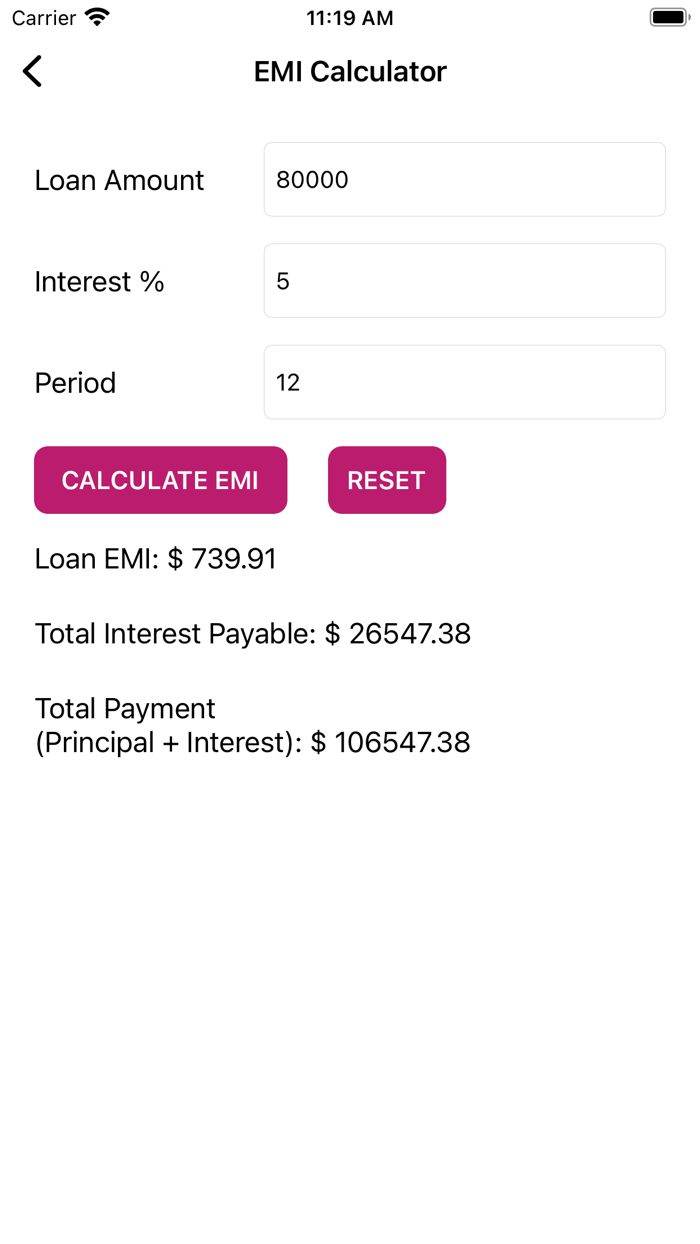Tap the Total Interest Payable line
Viewport: 700px width, 1244px height.
(x=252, y=634)
